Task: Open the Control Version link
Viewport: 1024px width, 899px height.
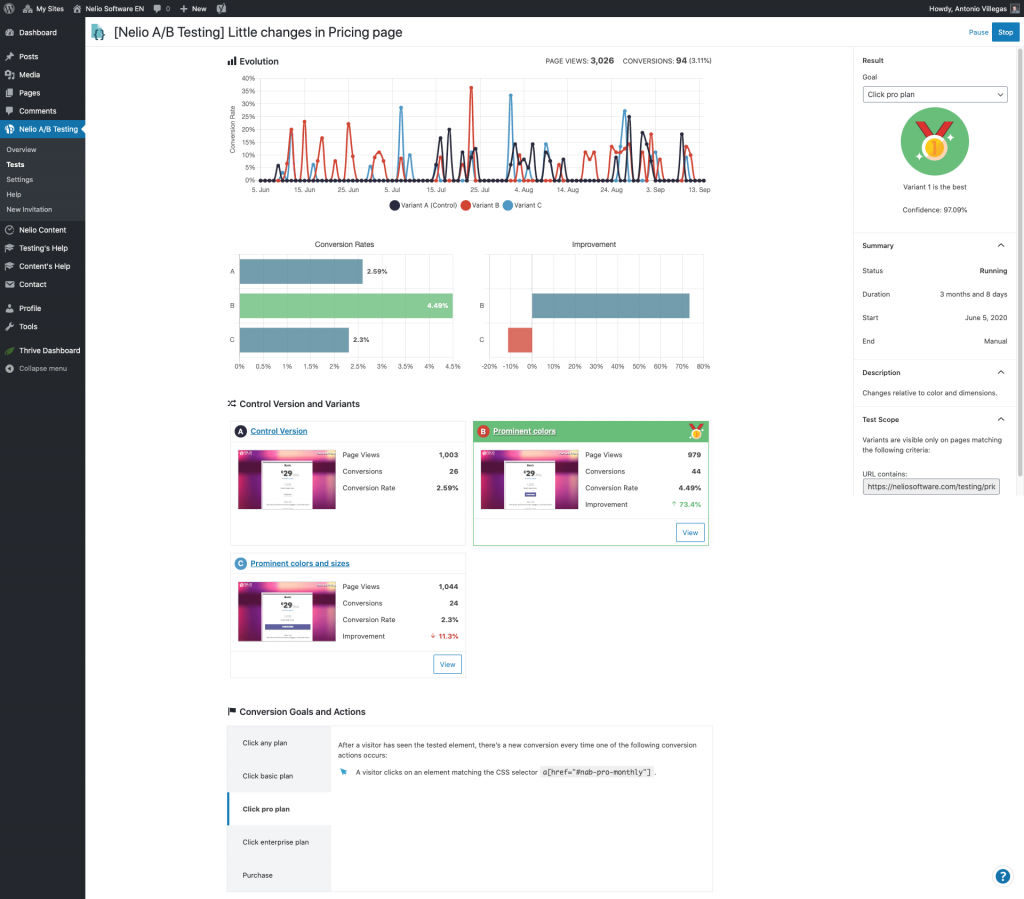Action: [279, 432]
